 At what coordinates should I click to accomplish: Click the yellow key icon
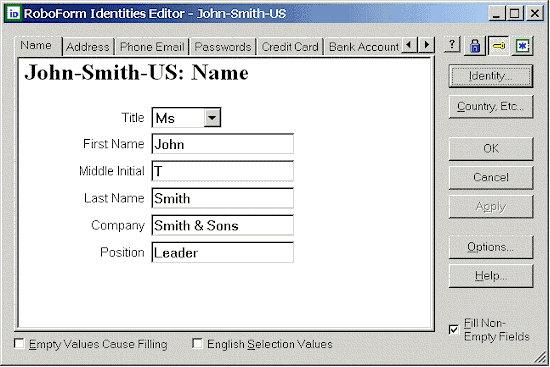[x=499, y=46]
